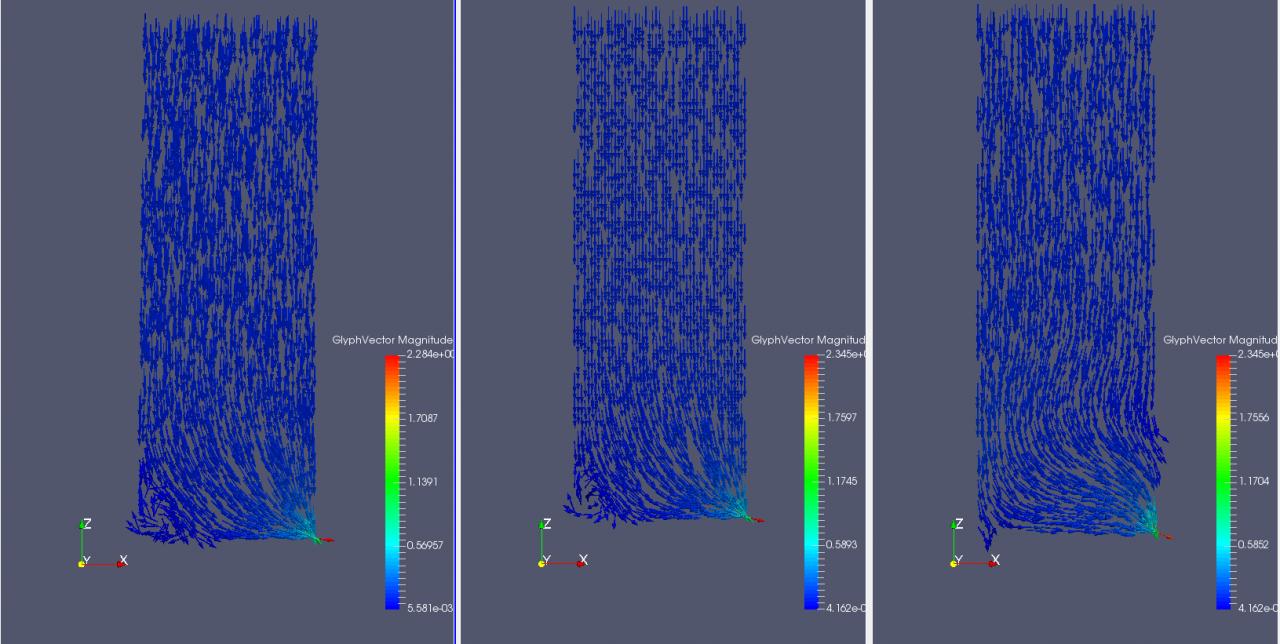Click GlyphVector Magnitude title in middle view
Image resolution: width=1280 pixels, height=644 pixels.
[x=808, y=340]
